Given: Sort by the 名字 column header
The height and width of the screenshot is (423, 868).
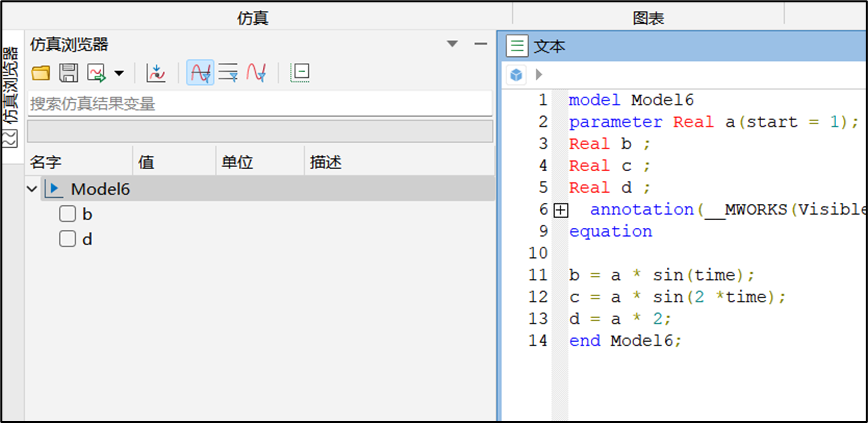Looking at the screenshot, I should click(x=80, y=162).
